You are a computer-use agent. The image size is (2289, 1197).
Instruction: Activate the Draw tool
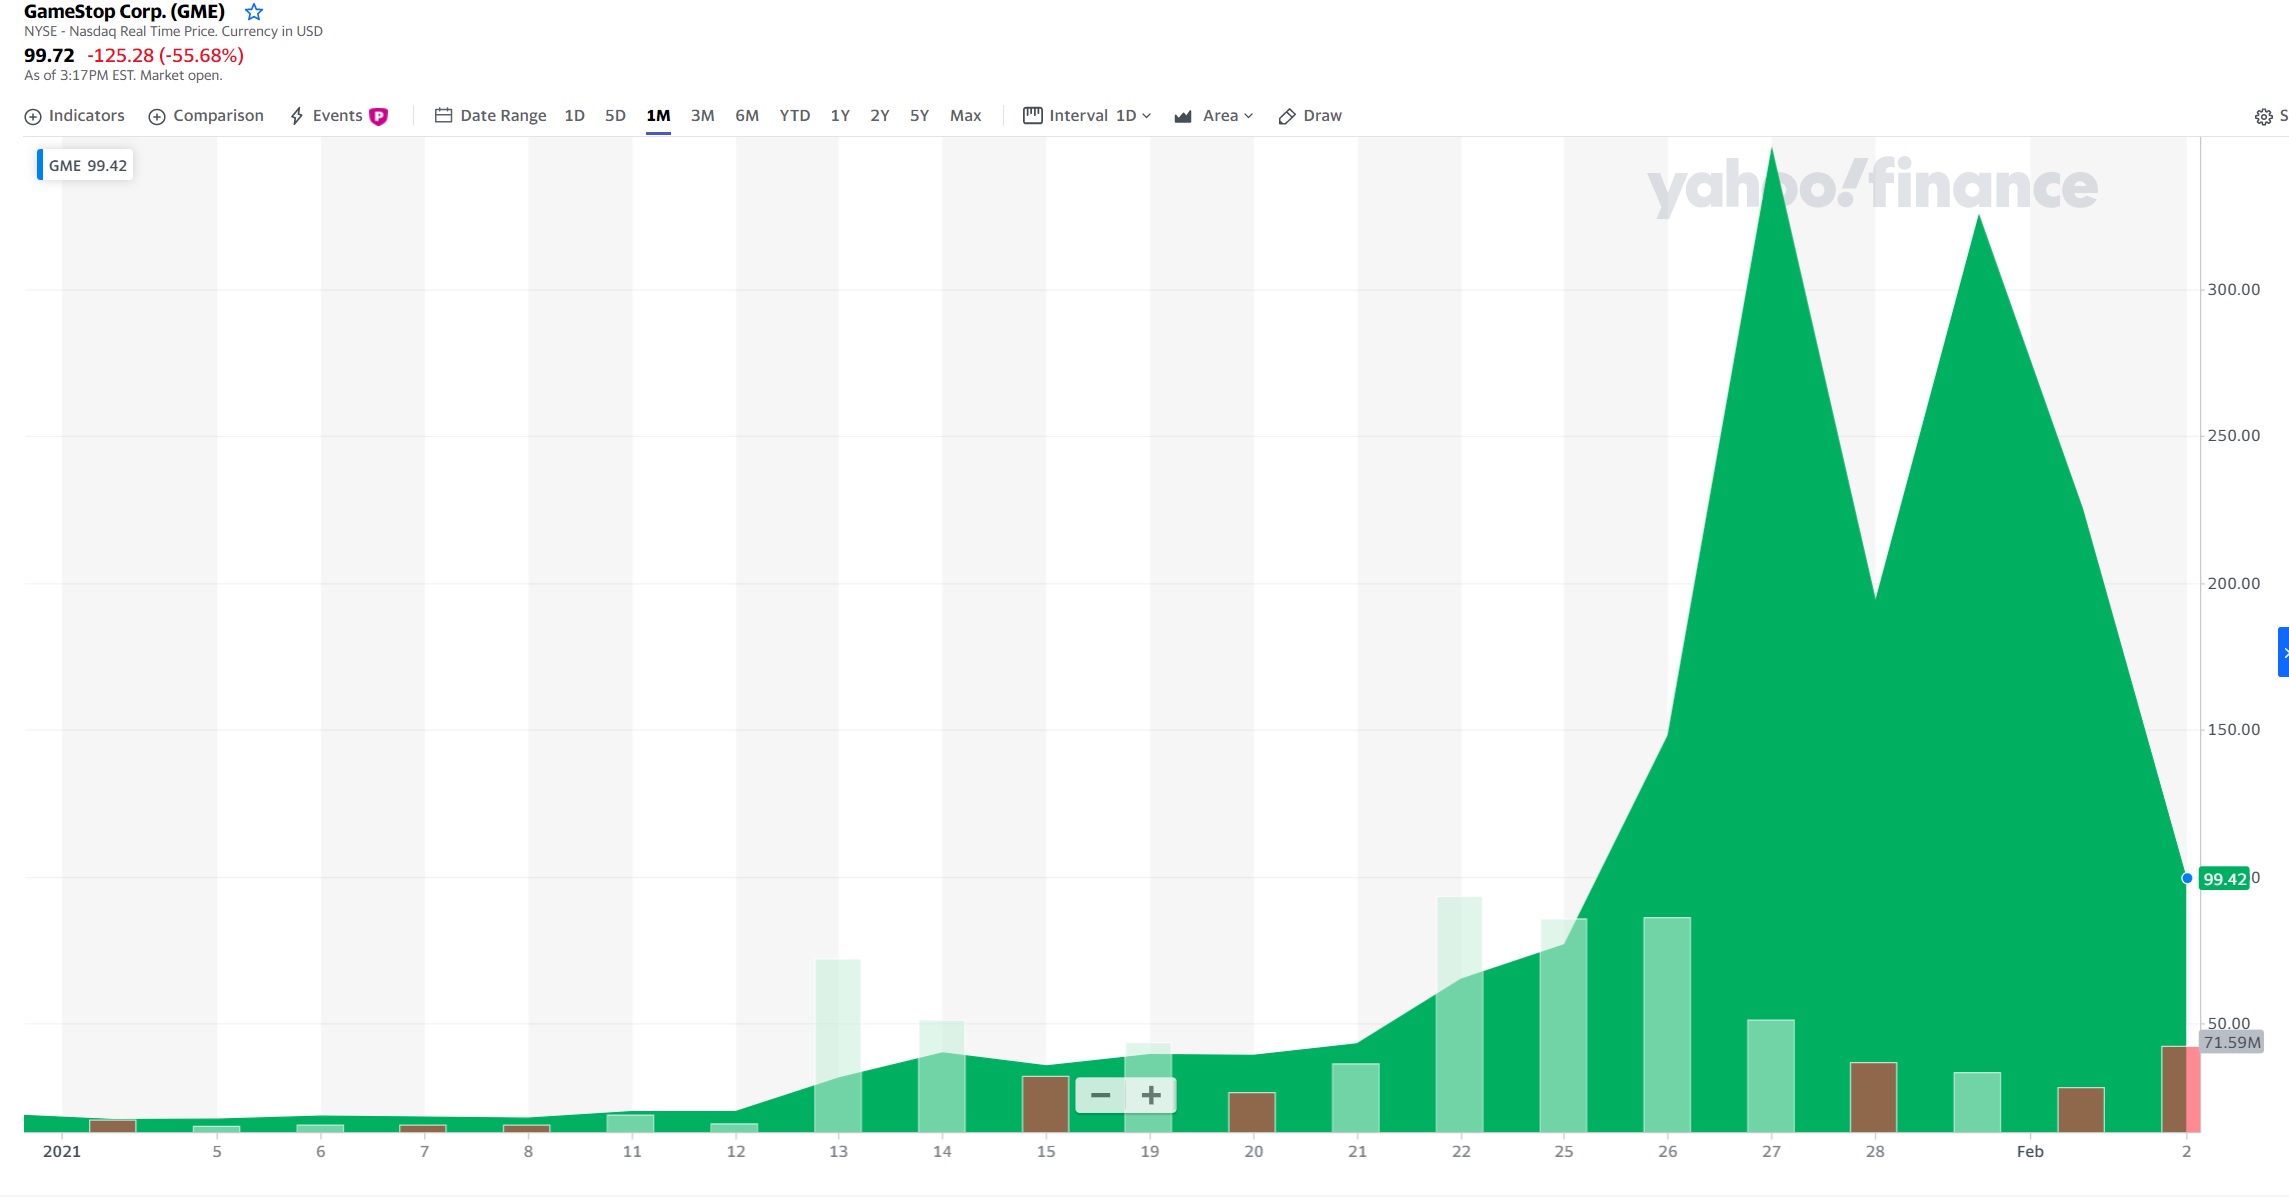click(x=1310, y=116)
